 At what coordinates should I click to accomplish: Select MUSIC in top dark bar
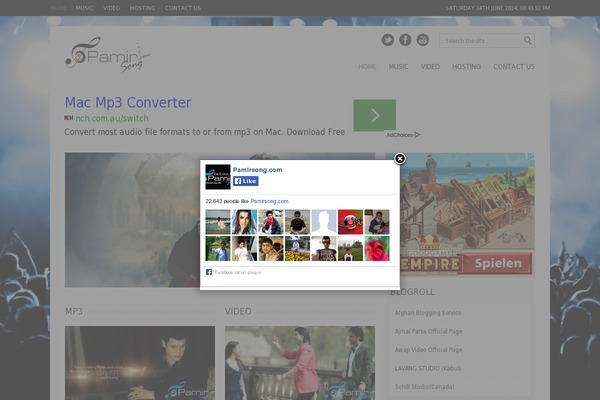(85, 8)
